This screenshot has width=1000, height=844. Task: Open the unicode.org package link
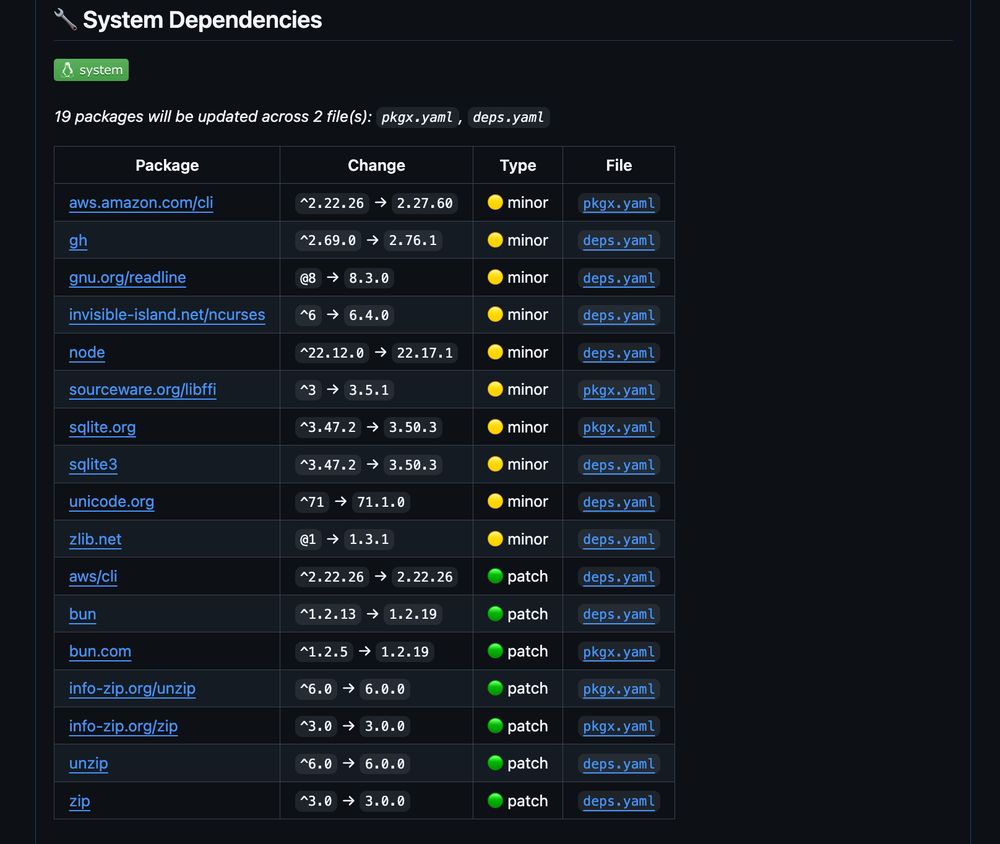112,501
